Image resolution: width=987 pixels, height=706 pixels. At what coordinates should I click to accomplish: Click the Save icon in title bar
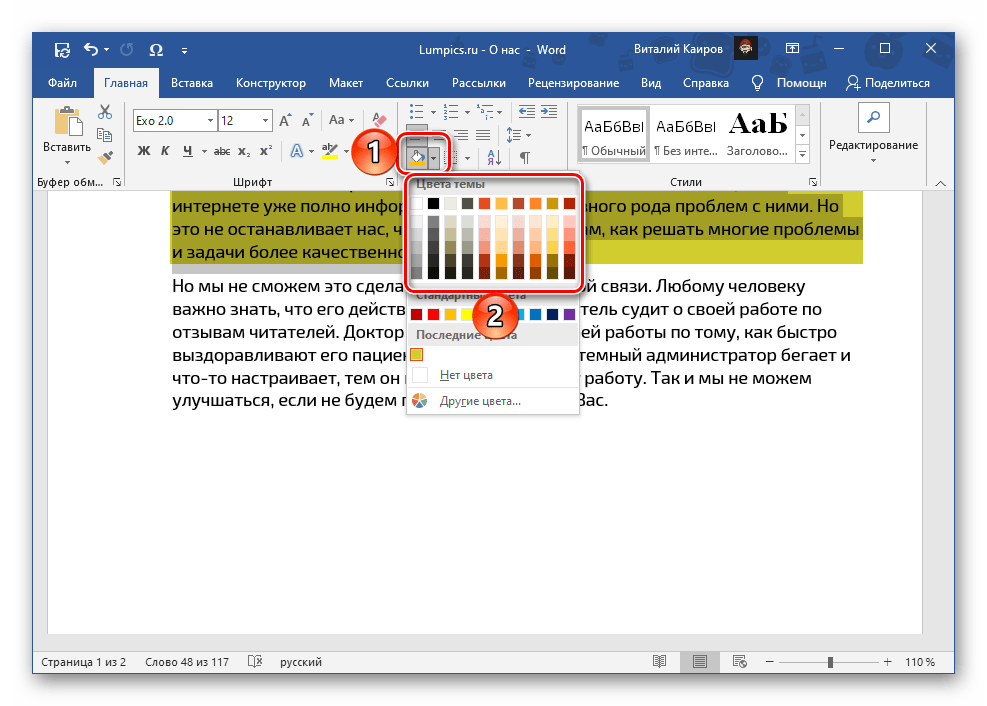tap(62, 49)
